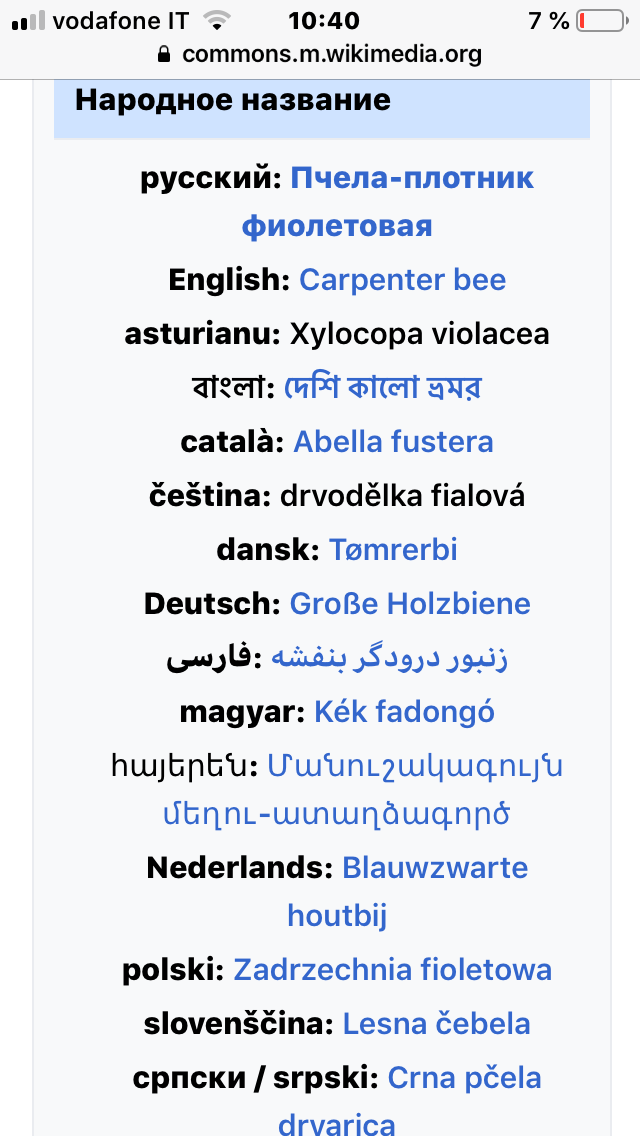This screenshot has width=640, height=1136.
Task: Tap the Народное название section header
Action: (233, 100)
